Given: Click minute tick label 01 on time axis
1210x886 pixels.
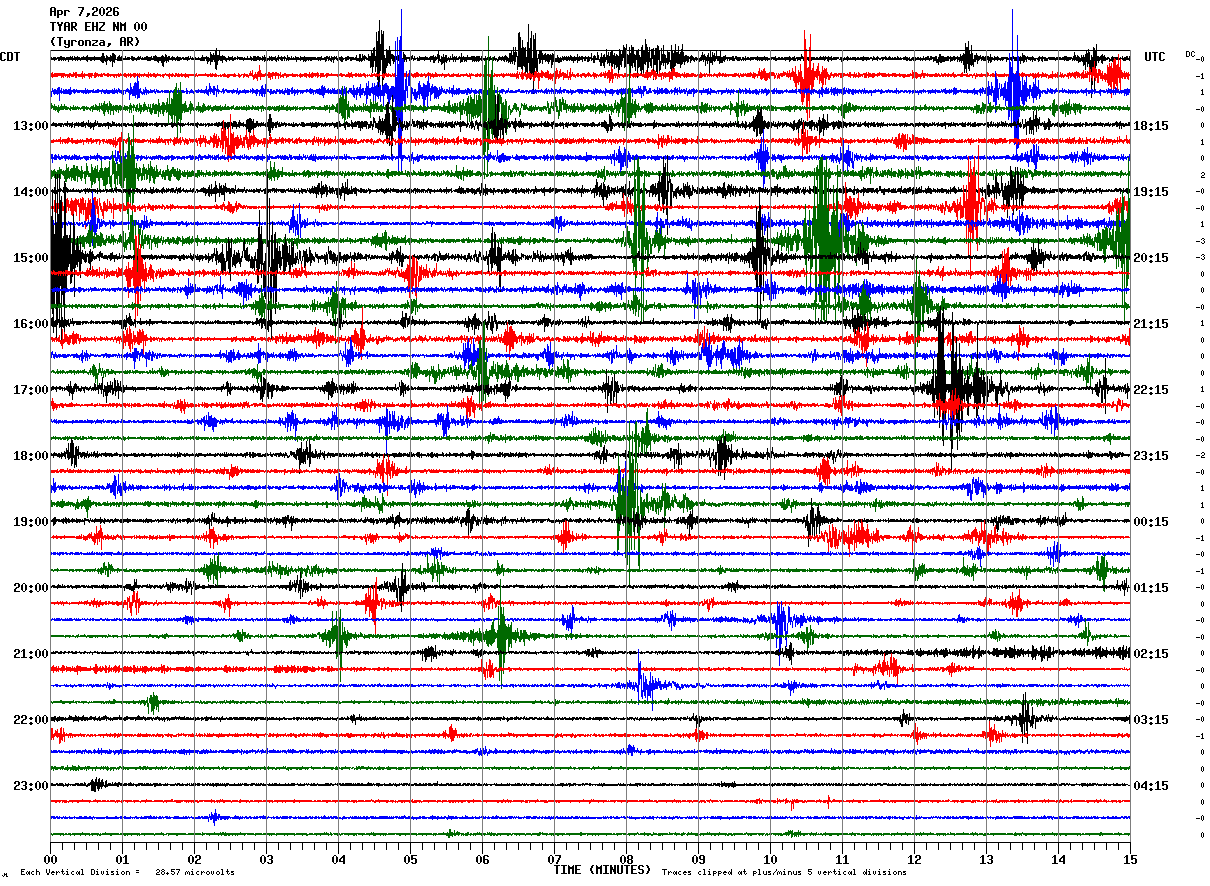Looking at the screenshot, I should (x=122, y=859).
